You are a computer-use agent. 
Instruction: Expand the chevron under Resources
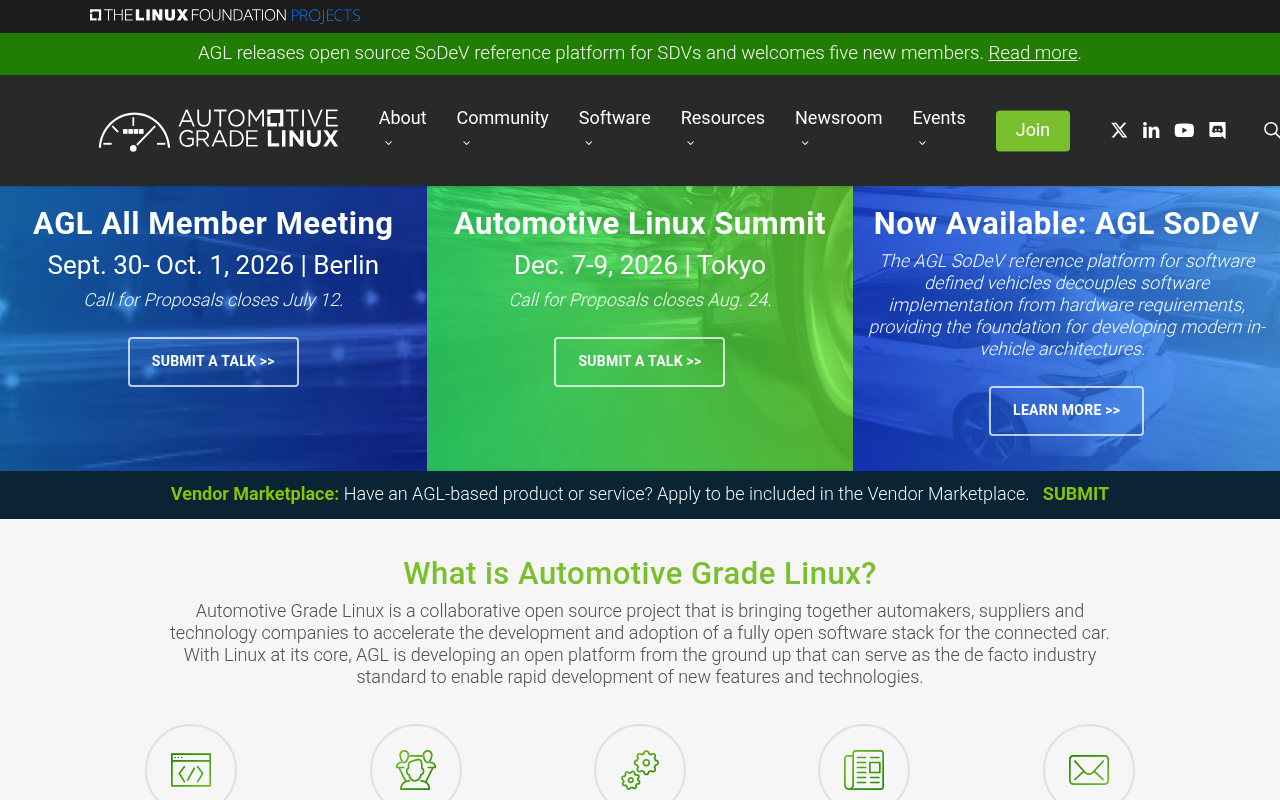point(690,143)
